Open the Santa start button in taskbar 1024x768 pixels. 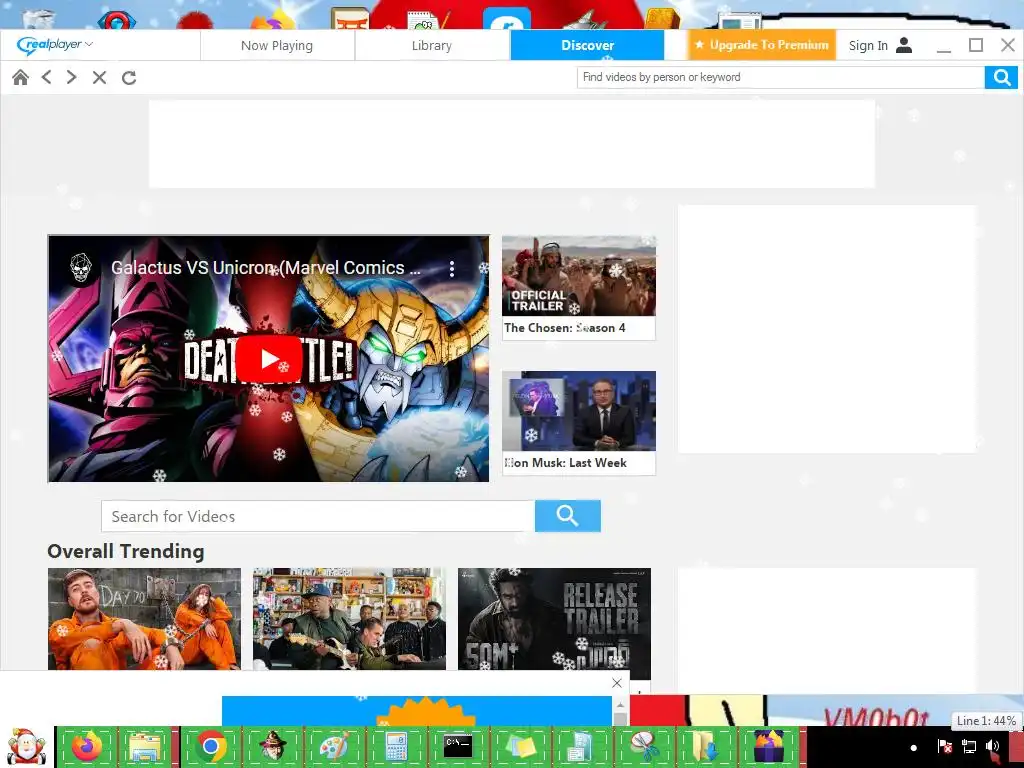point(26,746)
